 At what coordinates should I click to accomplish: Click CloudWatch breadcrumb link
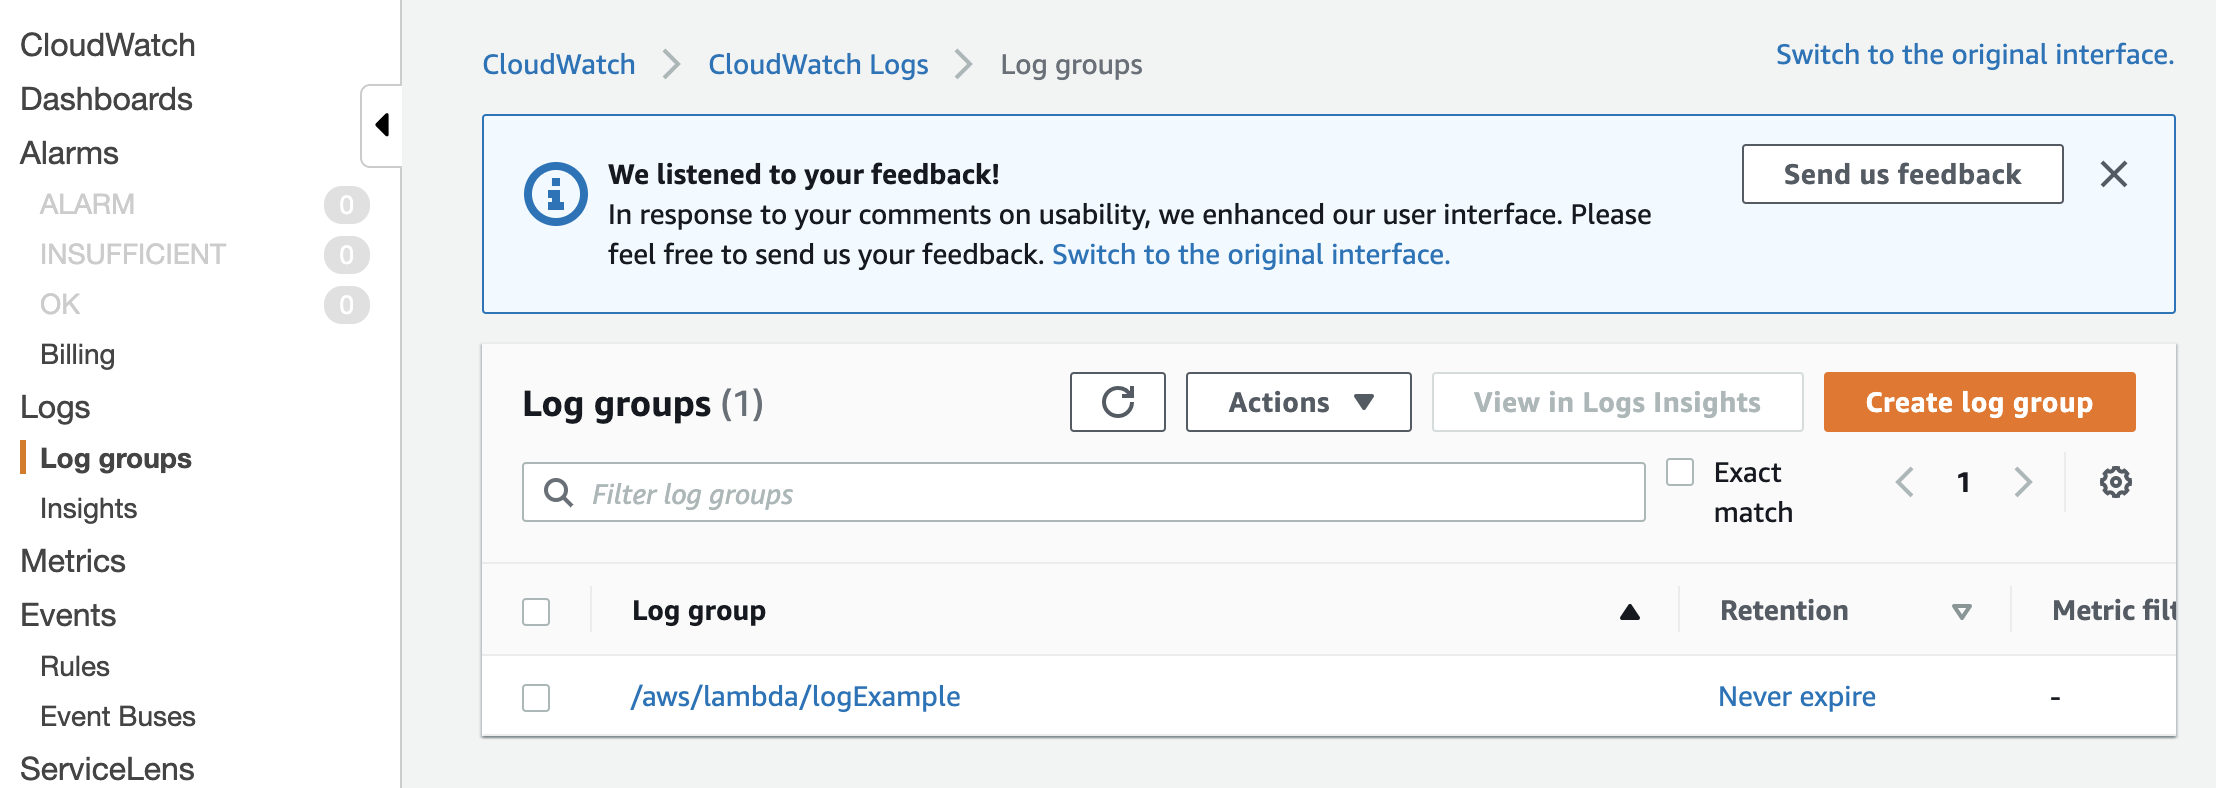(559, 64)
